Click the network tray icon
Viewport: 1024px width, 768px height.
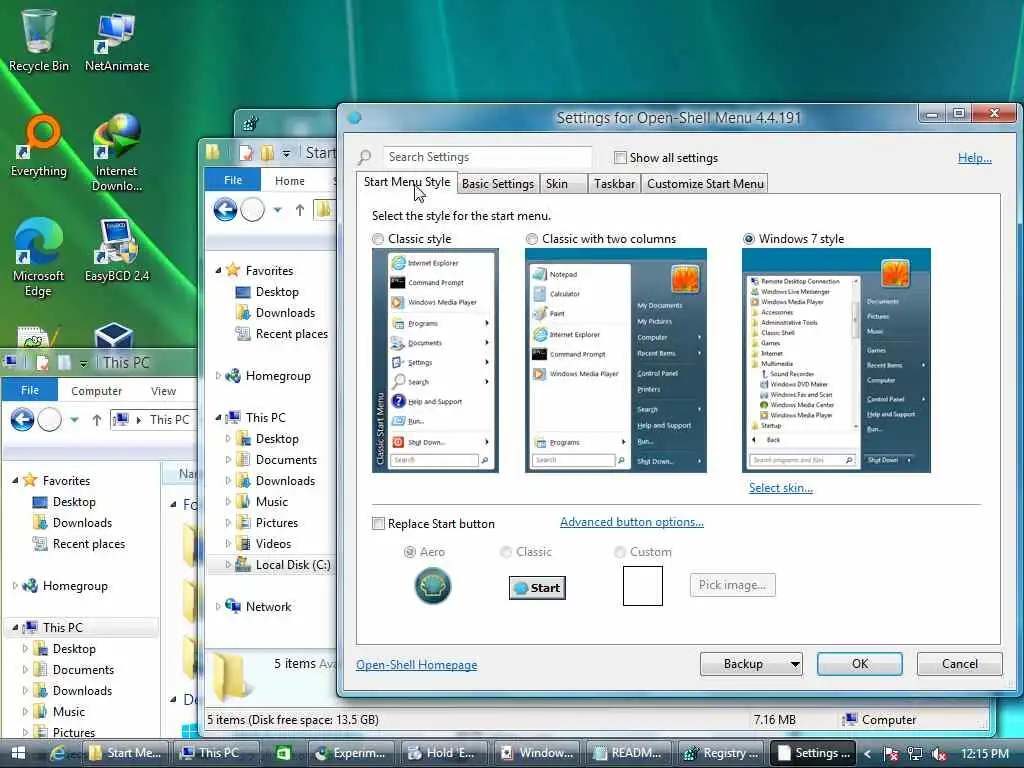[x=915, y=754]
